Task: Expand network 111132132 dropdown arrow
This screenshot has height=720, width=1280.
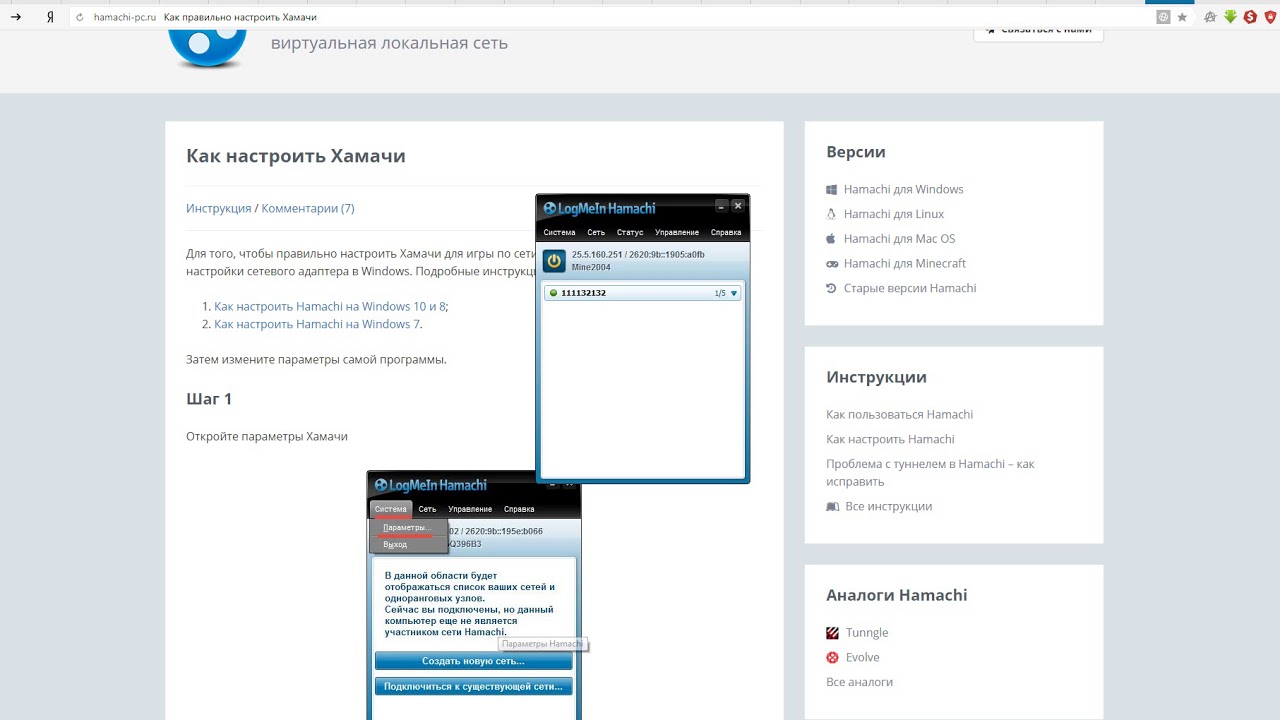Action: pyautogui.click(x=733, y=293)
